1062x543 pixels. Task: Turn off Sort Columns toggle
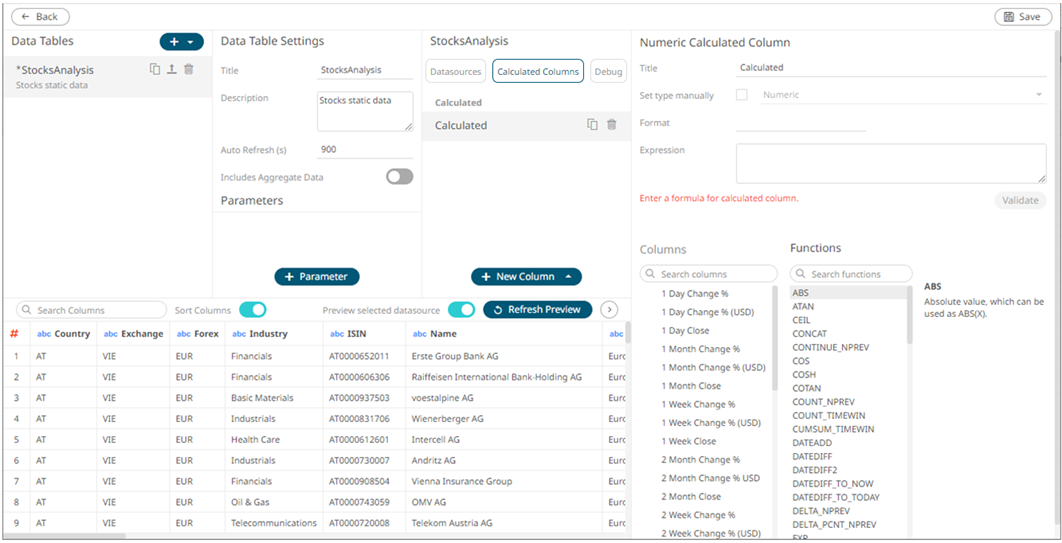(x=252, y=310)
